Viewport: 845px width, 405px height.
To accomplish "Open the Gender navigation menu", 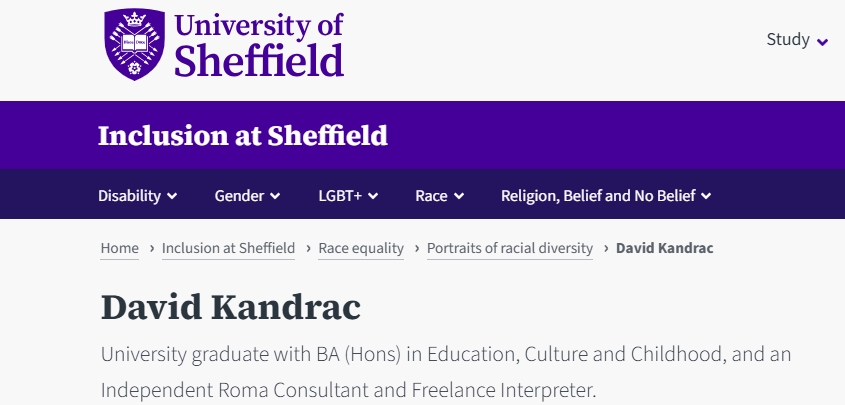I will coord(239,195).
